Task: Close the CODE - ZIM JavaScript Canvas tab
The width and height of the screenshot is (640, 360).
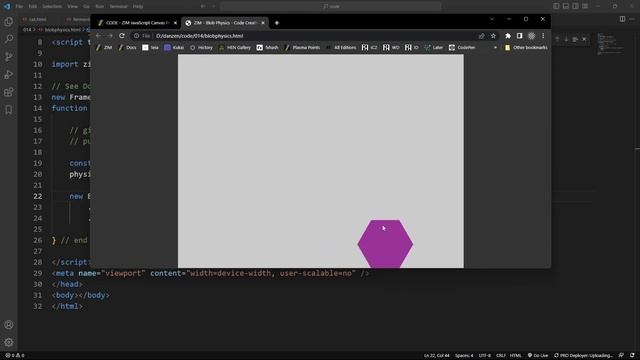Action: (175, 23)
